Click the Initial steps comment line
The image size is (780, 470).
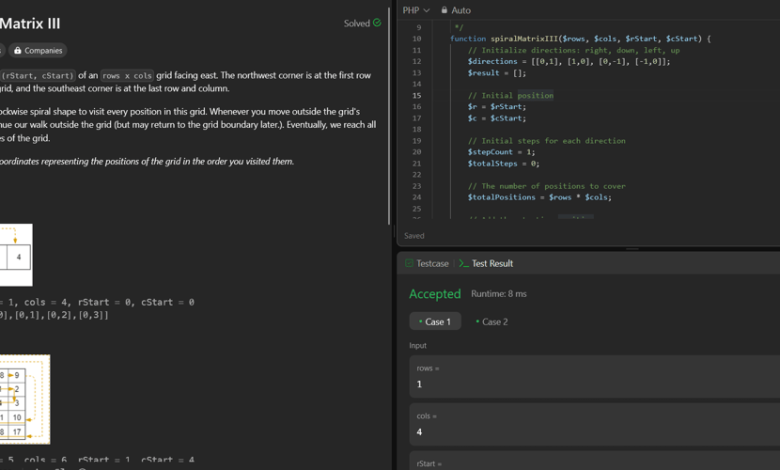pos(547,141)
